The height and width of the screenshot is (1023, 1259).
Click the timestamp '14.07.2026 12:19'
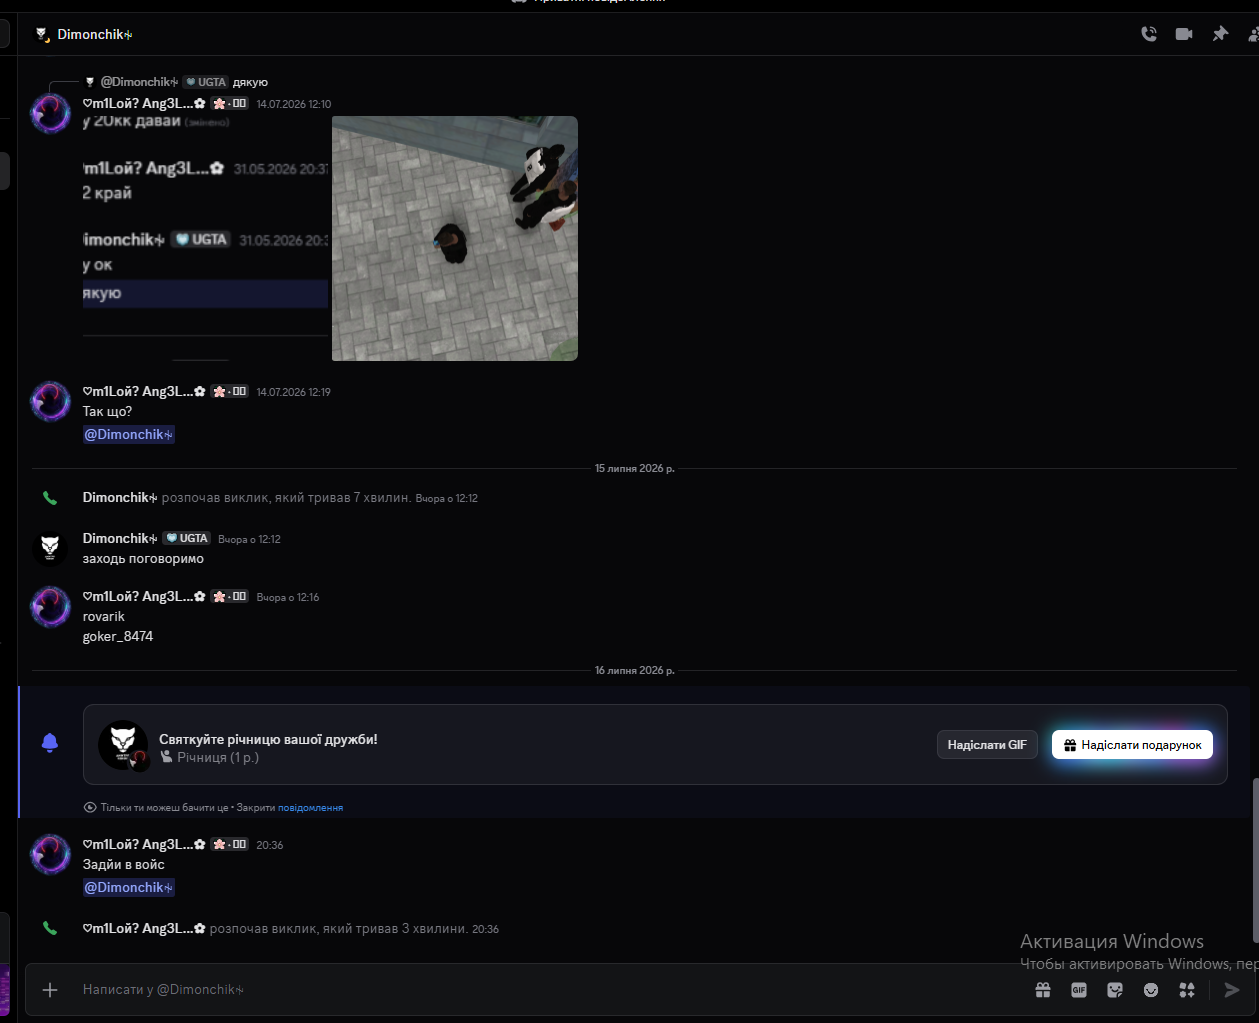click(x=293, y=392)
